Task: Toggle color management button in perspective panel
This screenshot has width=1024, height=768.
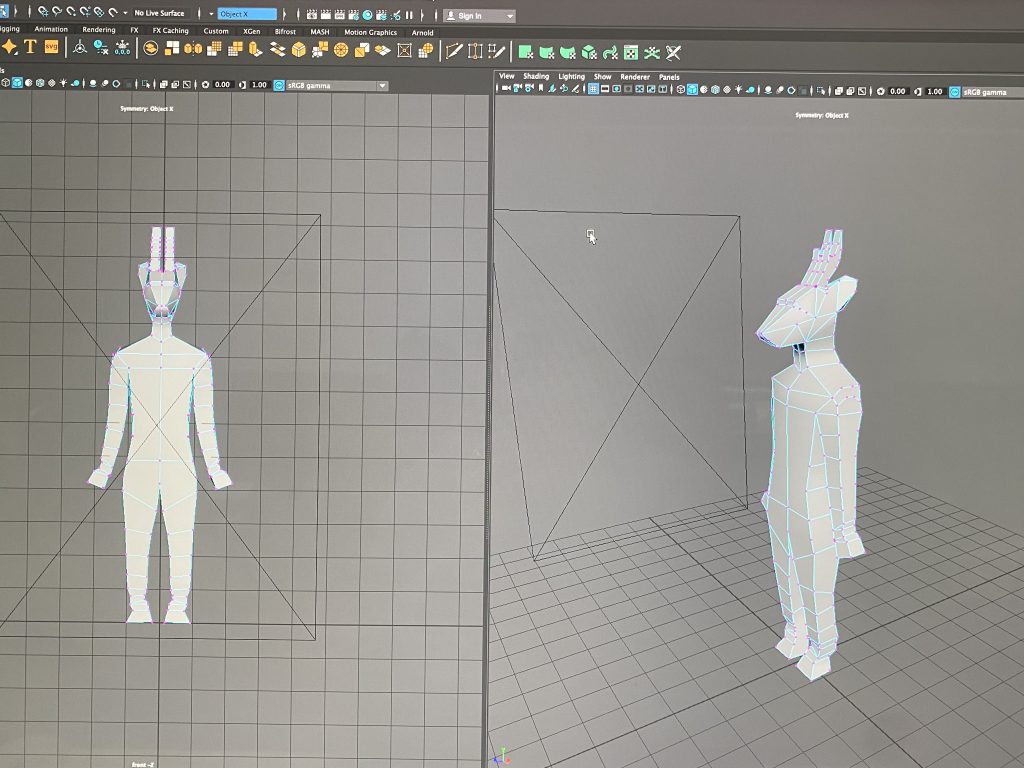Action: pos(954,91)
